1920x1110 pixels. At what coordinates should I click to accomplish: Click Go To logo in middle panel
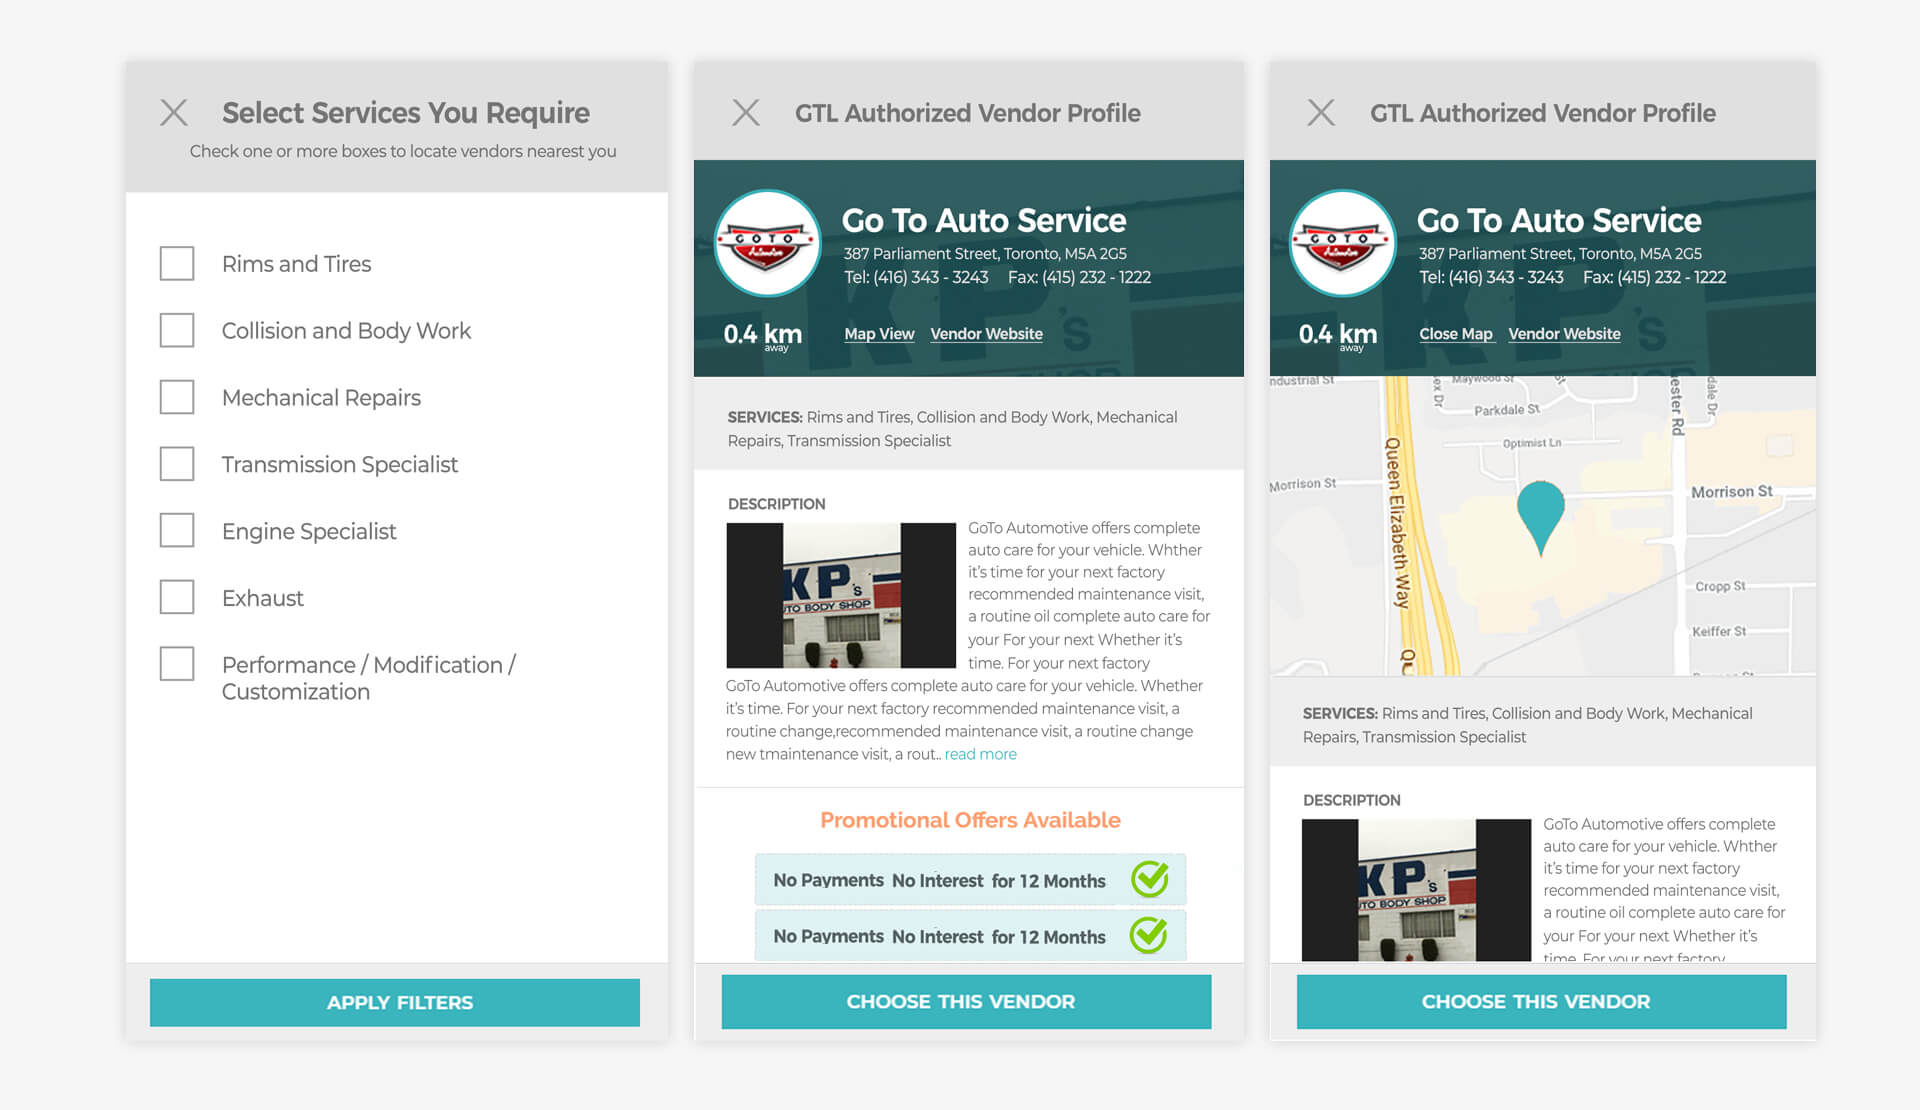coord(768,244)
